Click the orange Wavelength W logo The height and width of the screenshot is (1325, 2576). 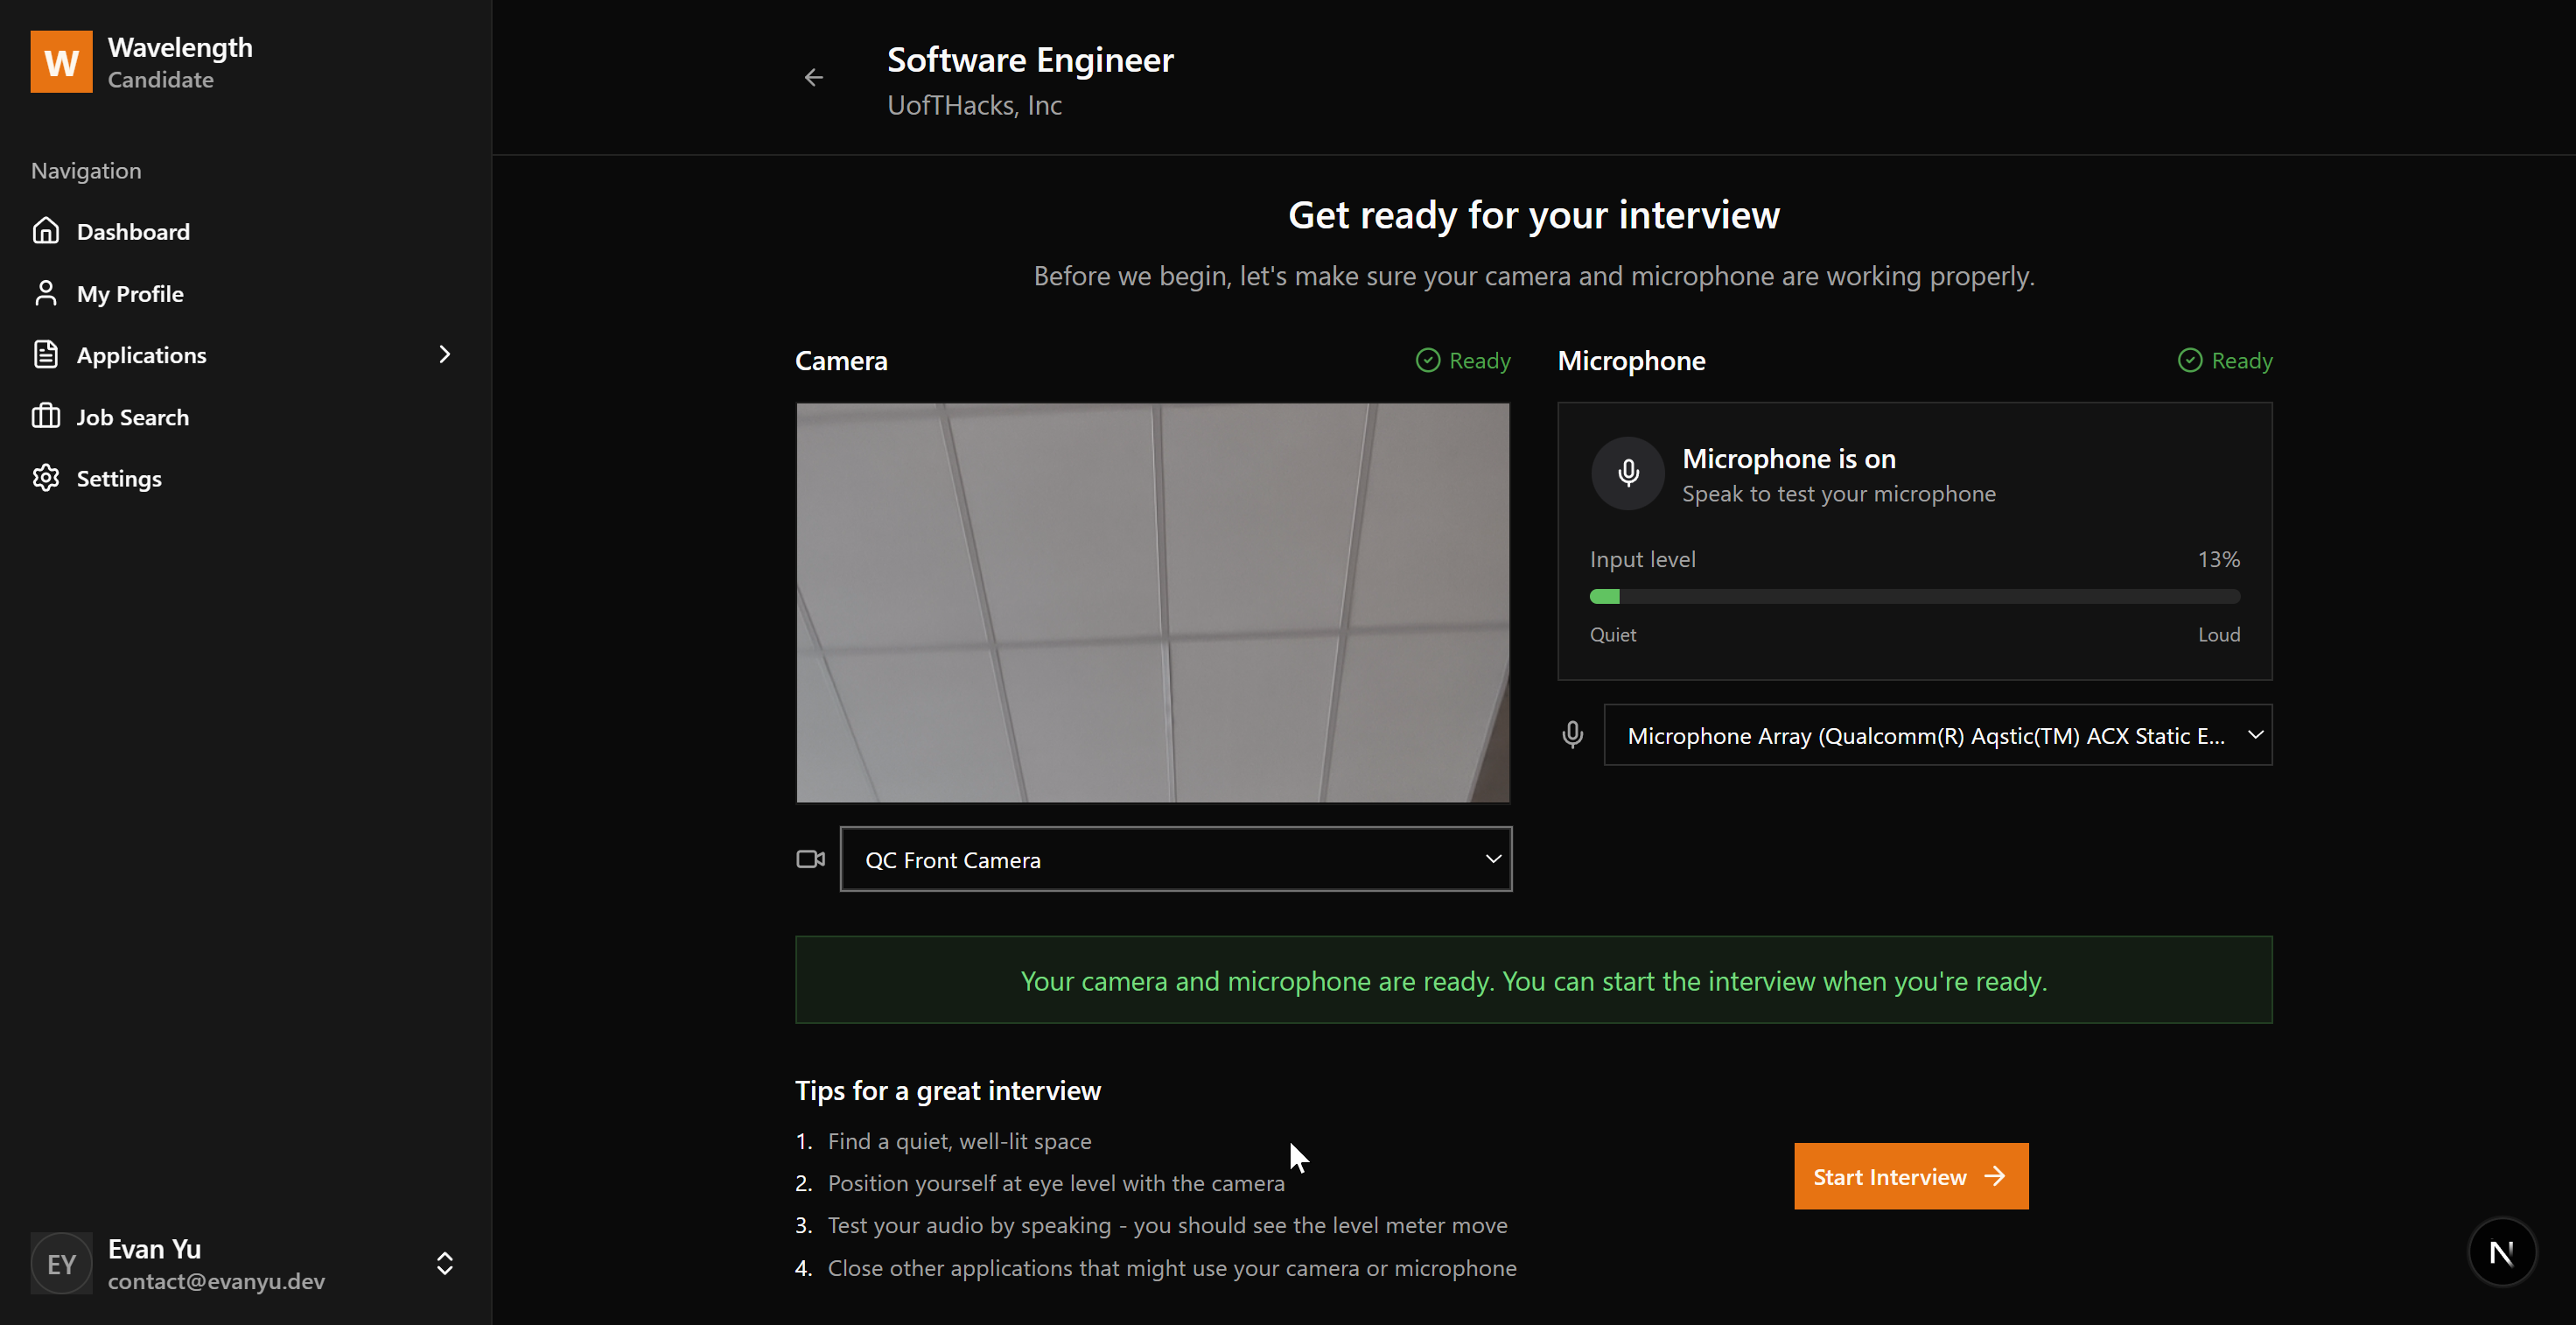coord(61,62)
